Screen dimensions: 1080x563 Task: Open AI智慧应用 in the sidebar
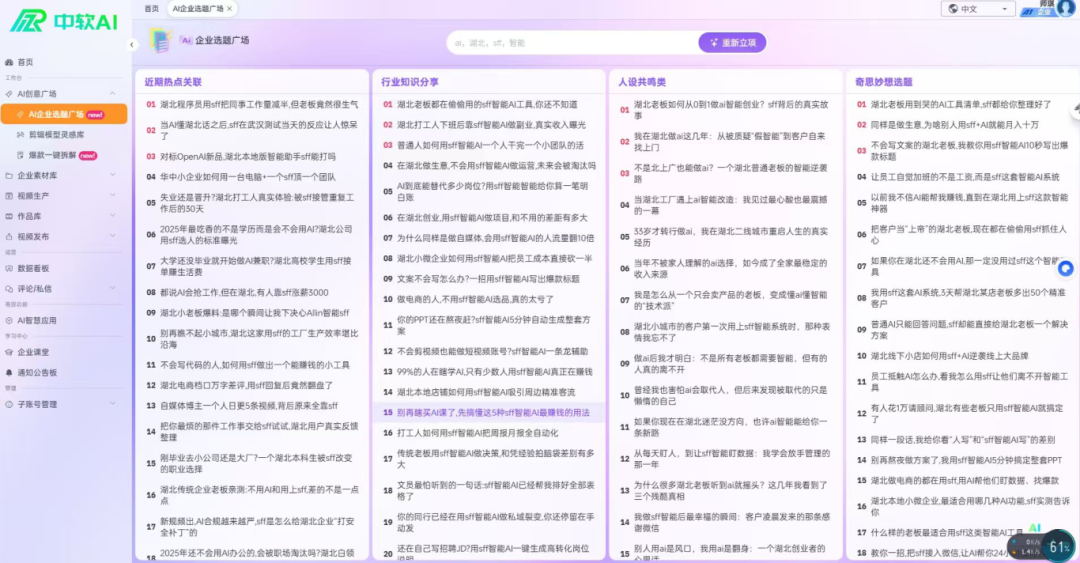pos(37,320)
